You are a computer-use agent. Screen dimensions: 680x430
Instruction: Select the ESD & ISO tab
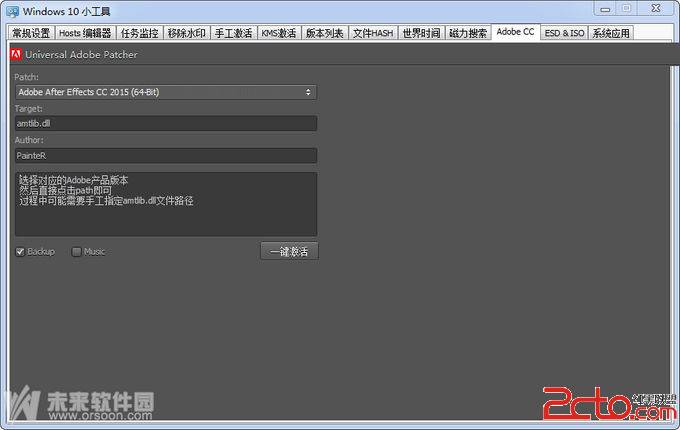pyautogui.click(x=564, y=33)
